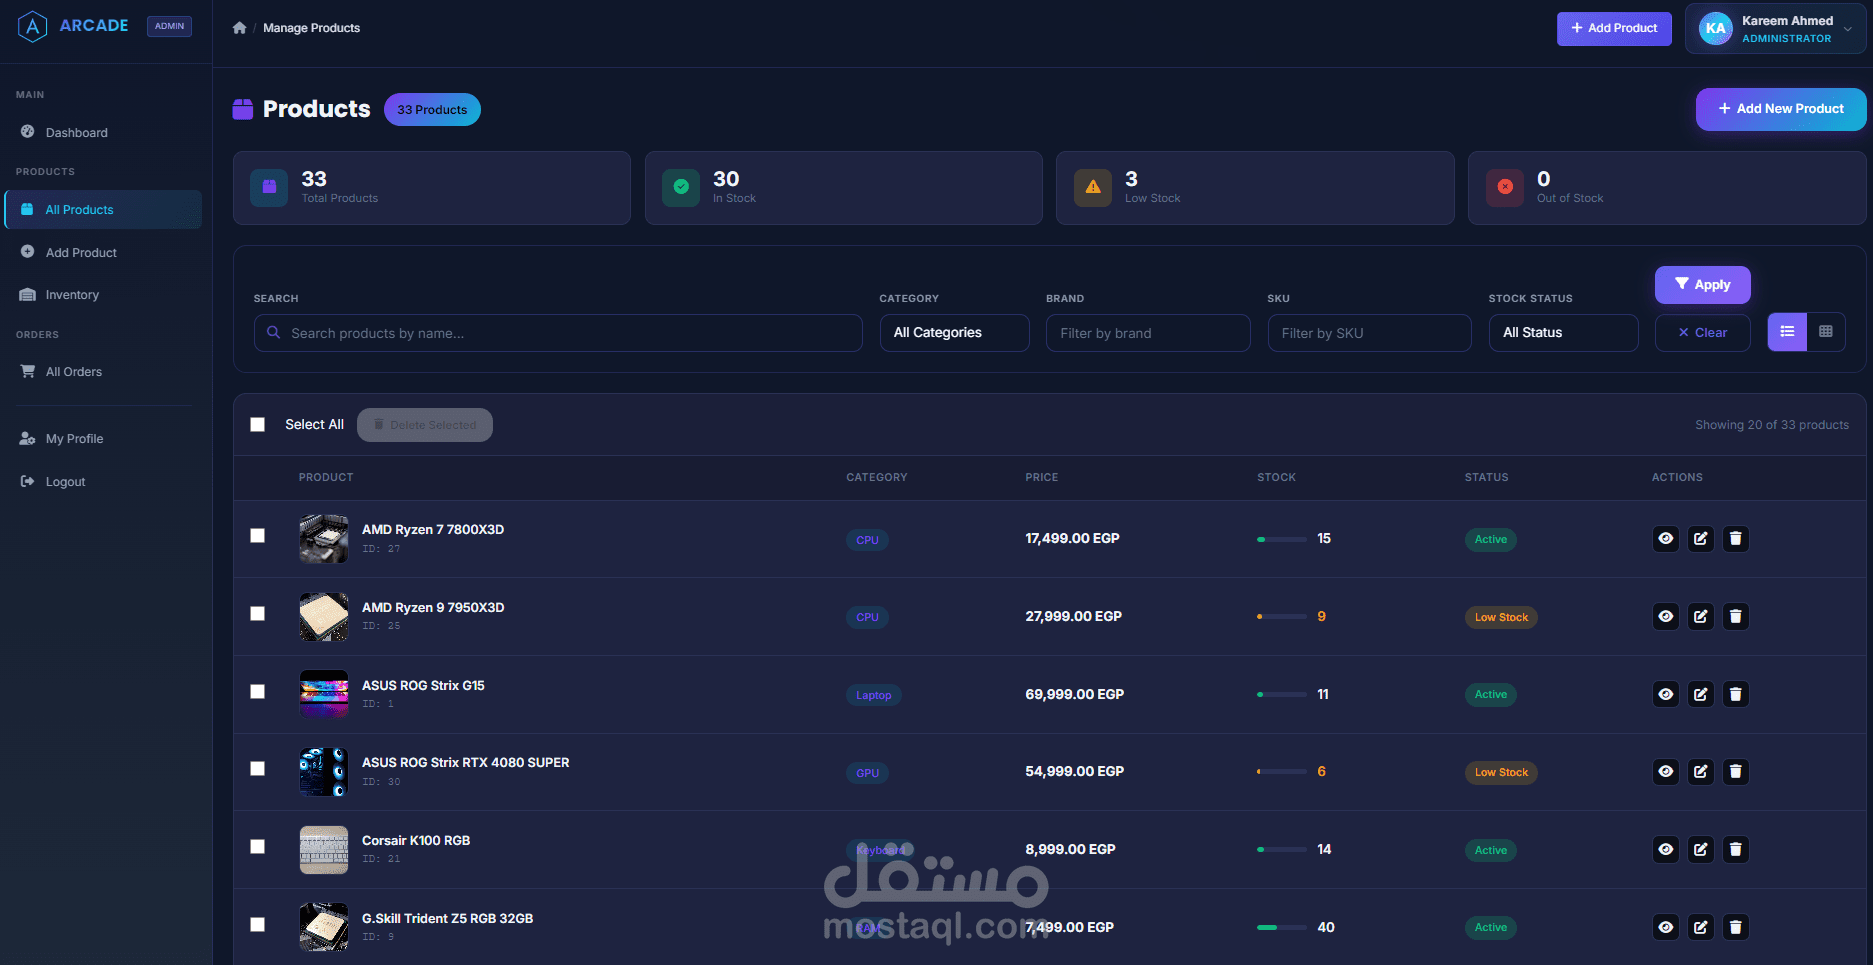Check the ASUS ROG Strix G15 row
The height and width of the screenshot is (965, 1873).
click(x=258, y=692)
